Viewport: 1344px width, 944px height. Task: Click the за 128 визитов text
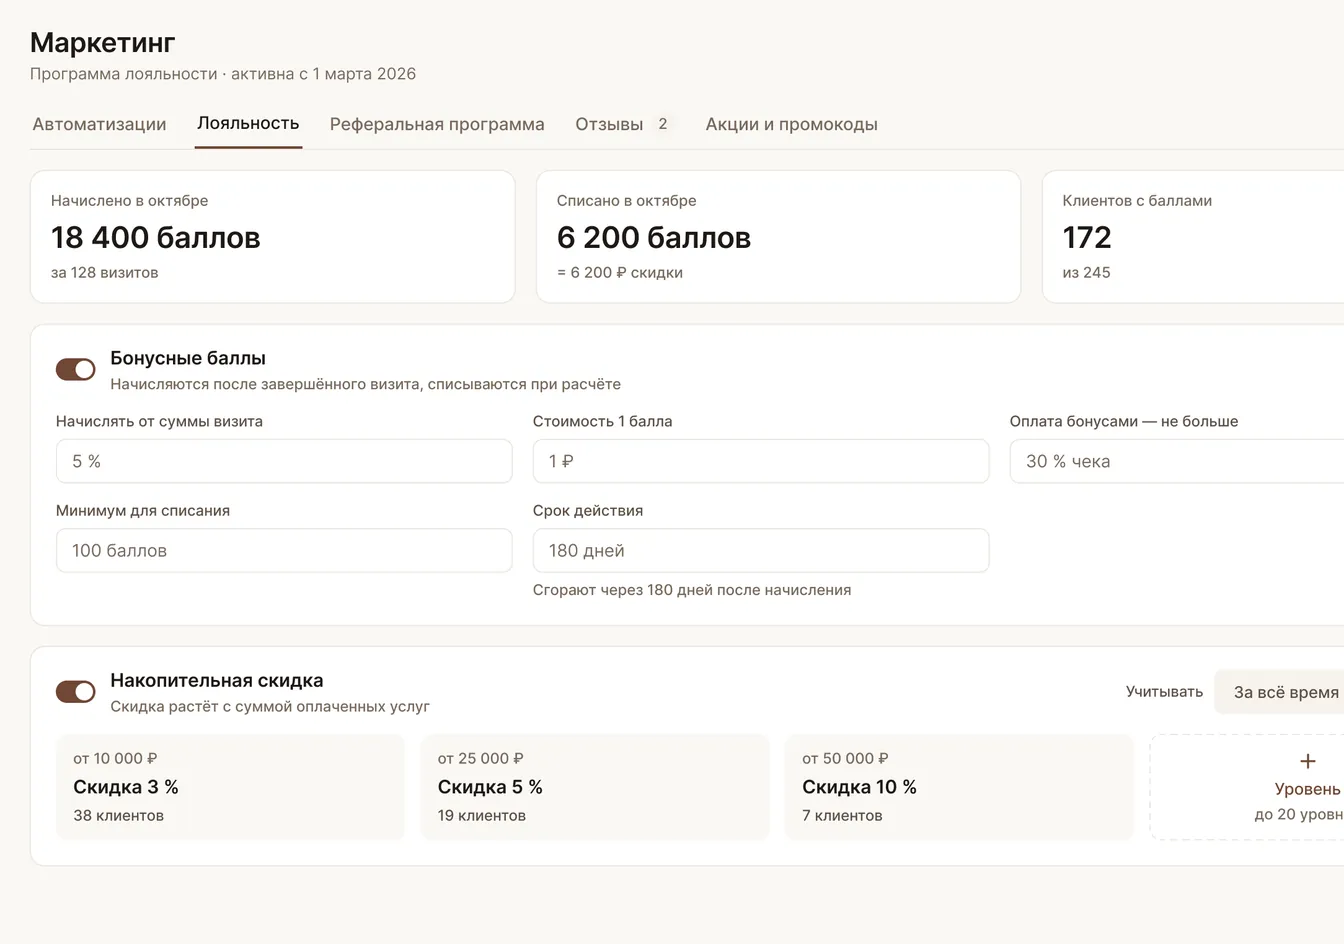105,272
